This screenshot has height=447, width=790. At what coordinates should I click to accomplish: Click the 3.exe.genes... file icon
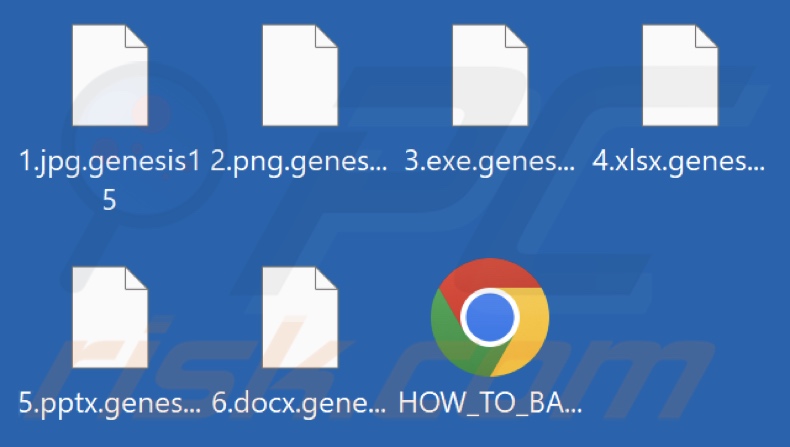tap(490, 75)
